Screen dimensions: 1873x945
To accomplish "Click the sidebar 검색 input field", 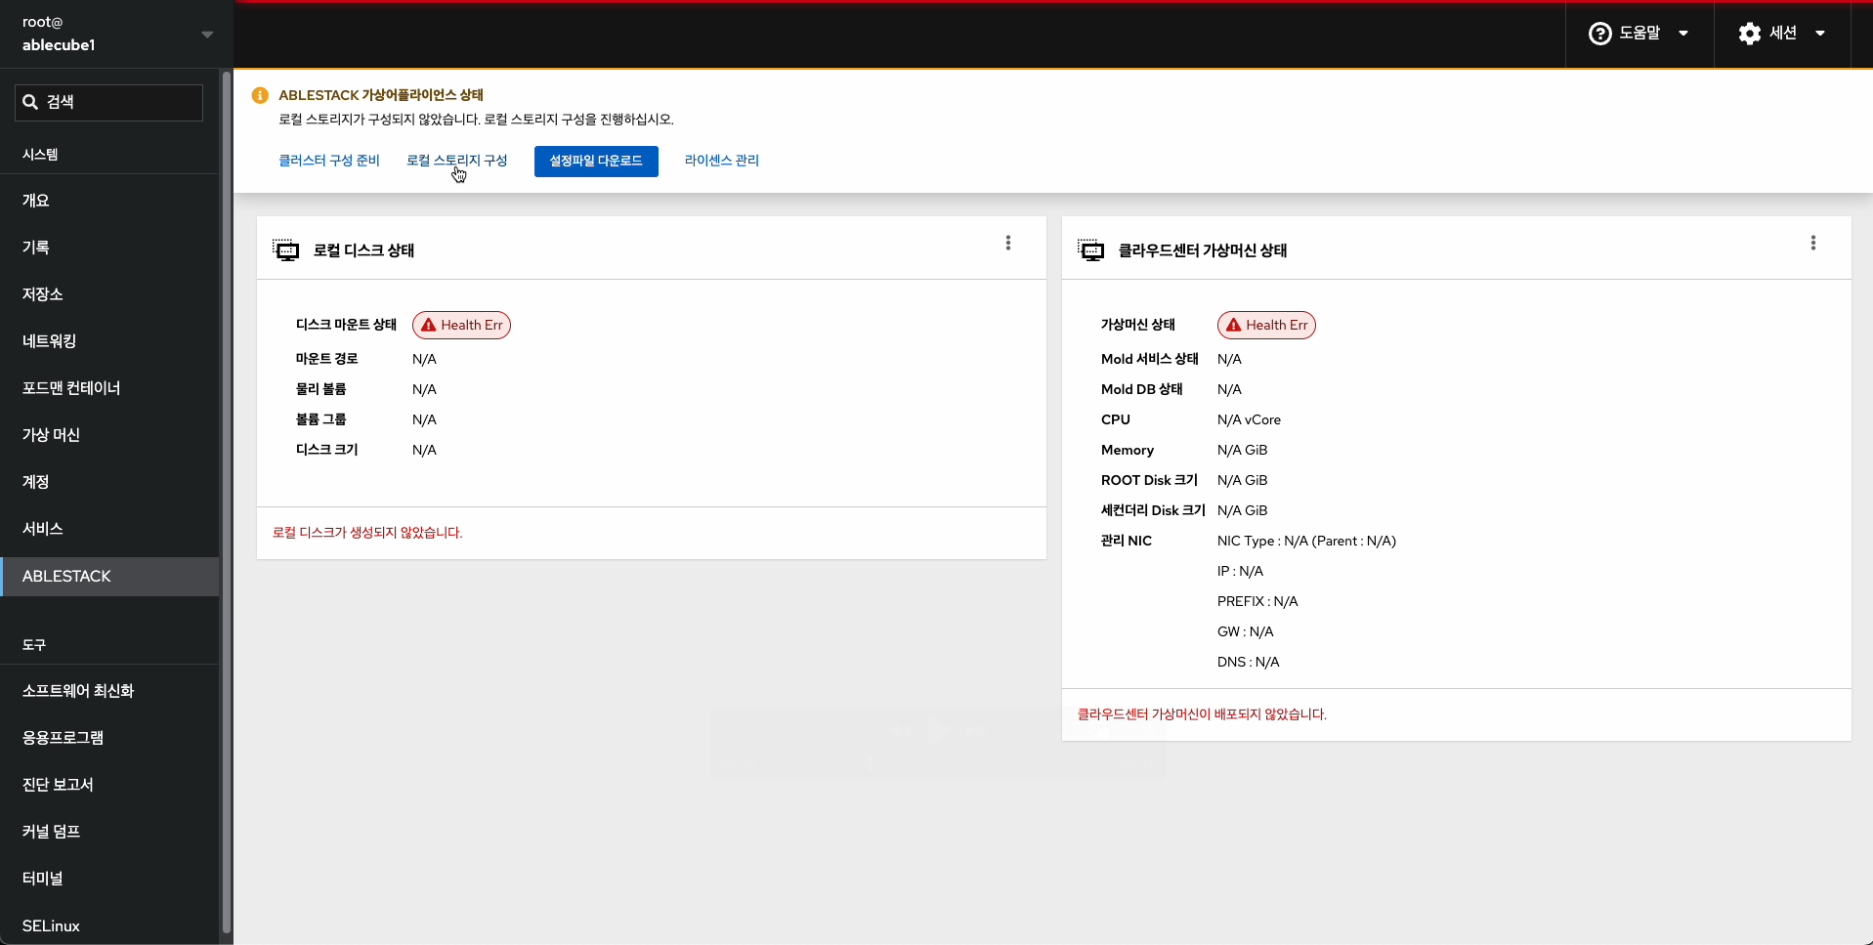I will [118, 102].
